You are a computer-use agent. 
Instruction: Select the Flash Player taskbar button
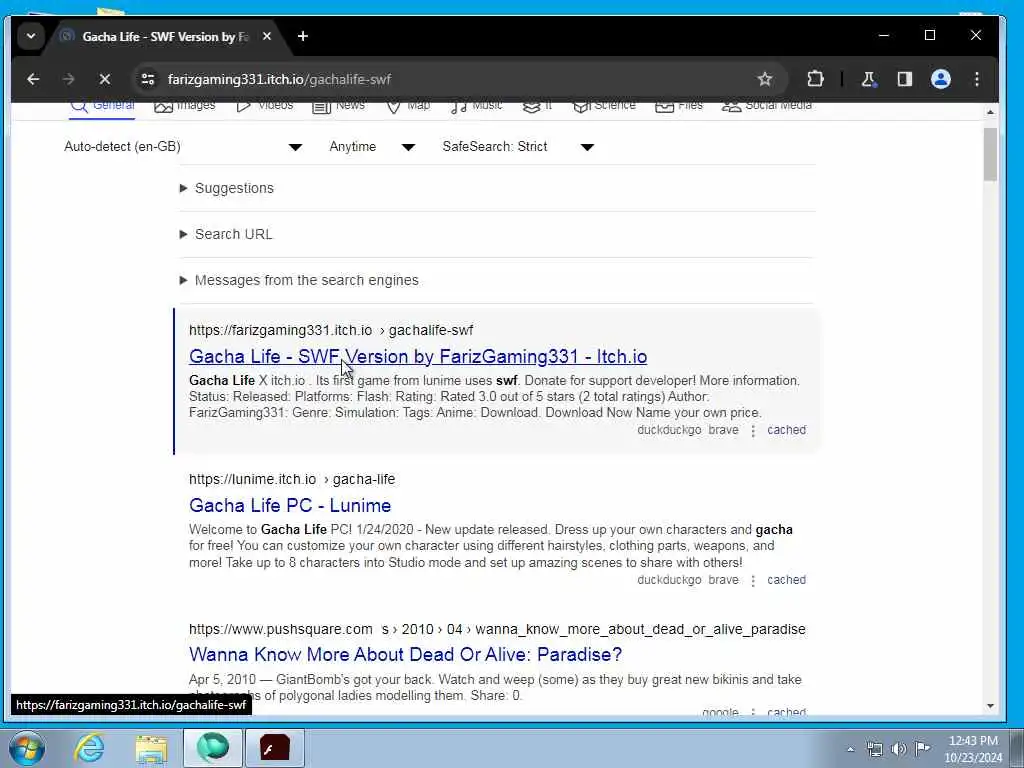pos(274,748)
